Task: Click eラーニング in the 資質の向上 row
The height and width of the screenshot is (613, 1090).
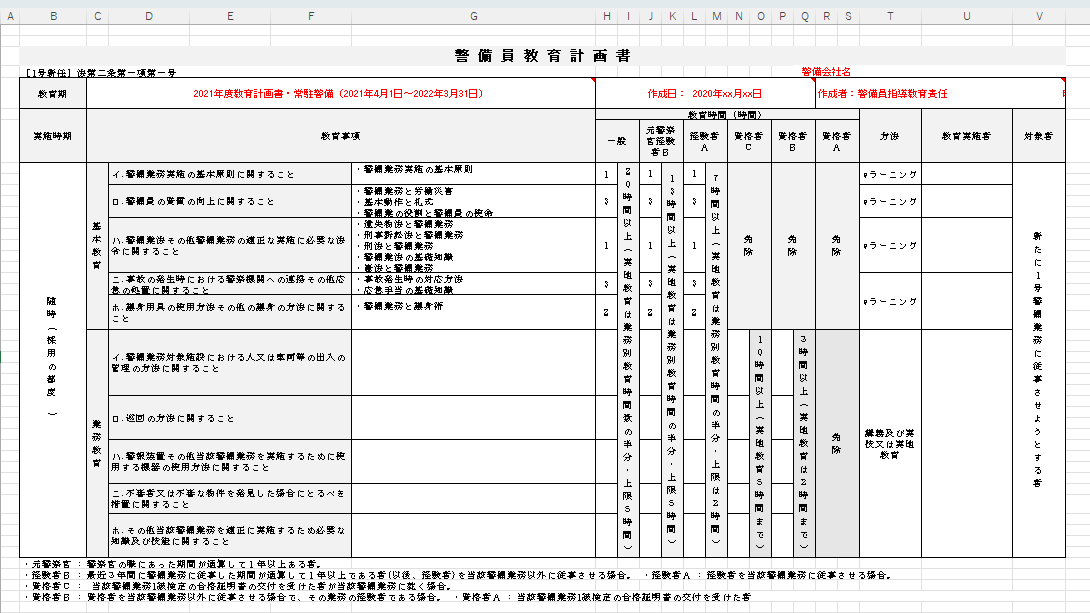Action: [x=890, y=202]
